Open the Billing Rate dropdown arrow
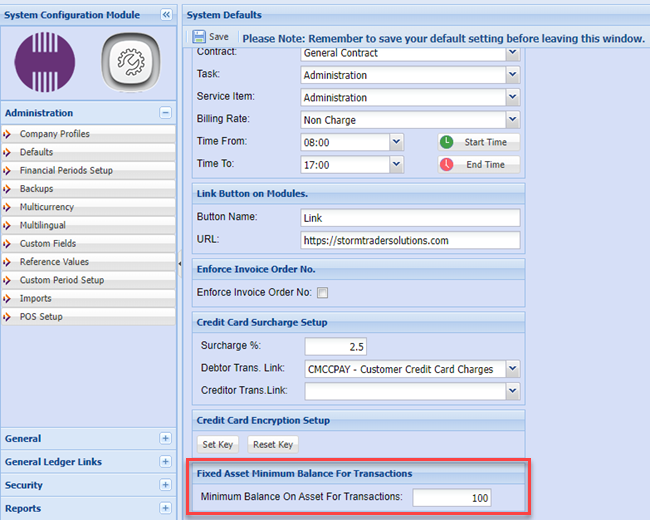Viewport: 650px width, 520px height. pos(513,119)
